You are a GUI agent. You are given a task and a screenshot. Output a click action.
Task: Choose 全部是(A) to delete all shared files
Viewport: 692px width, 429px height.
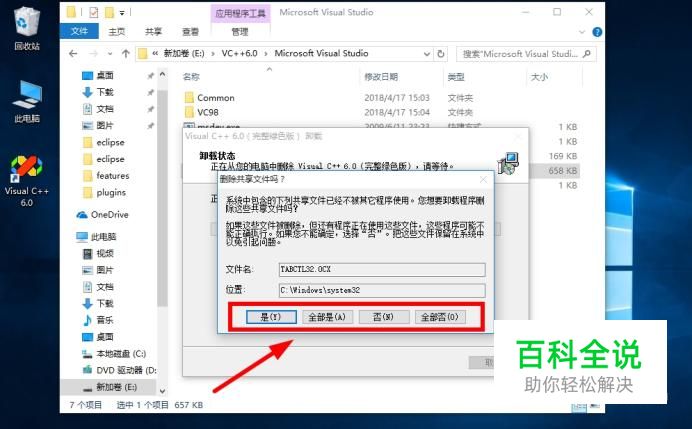[327, 317]
